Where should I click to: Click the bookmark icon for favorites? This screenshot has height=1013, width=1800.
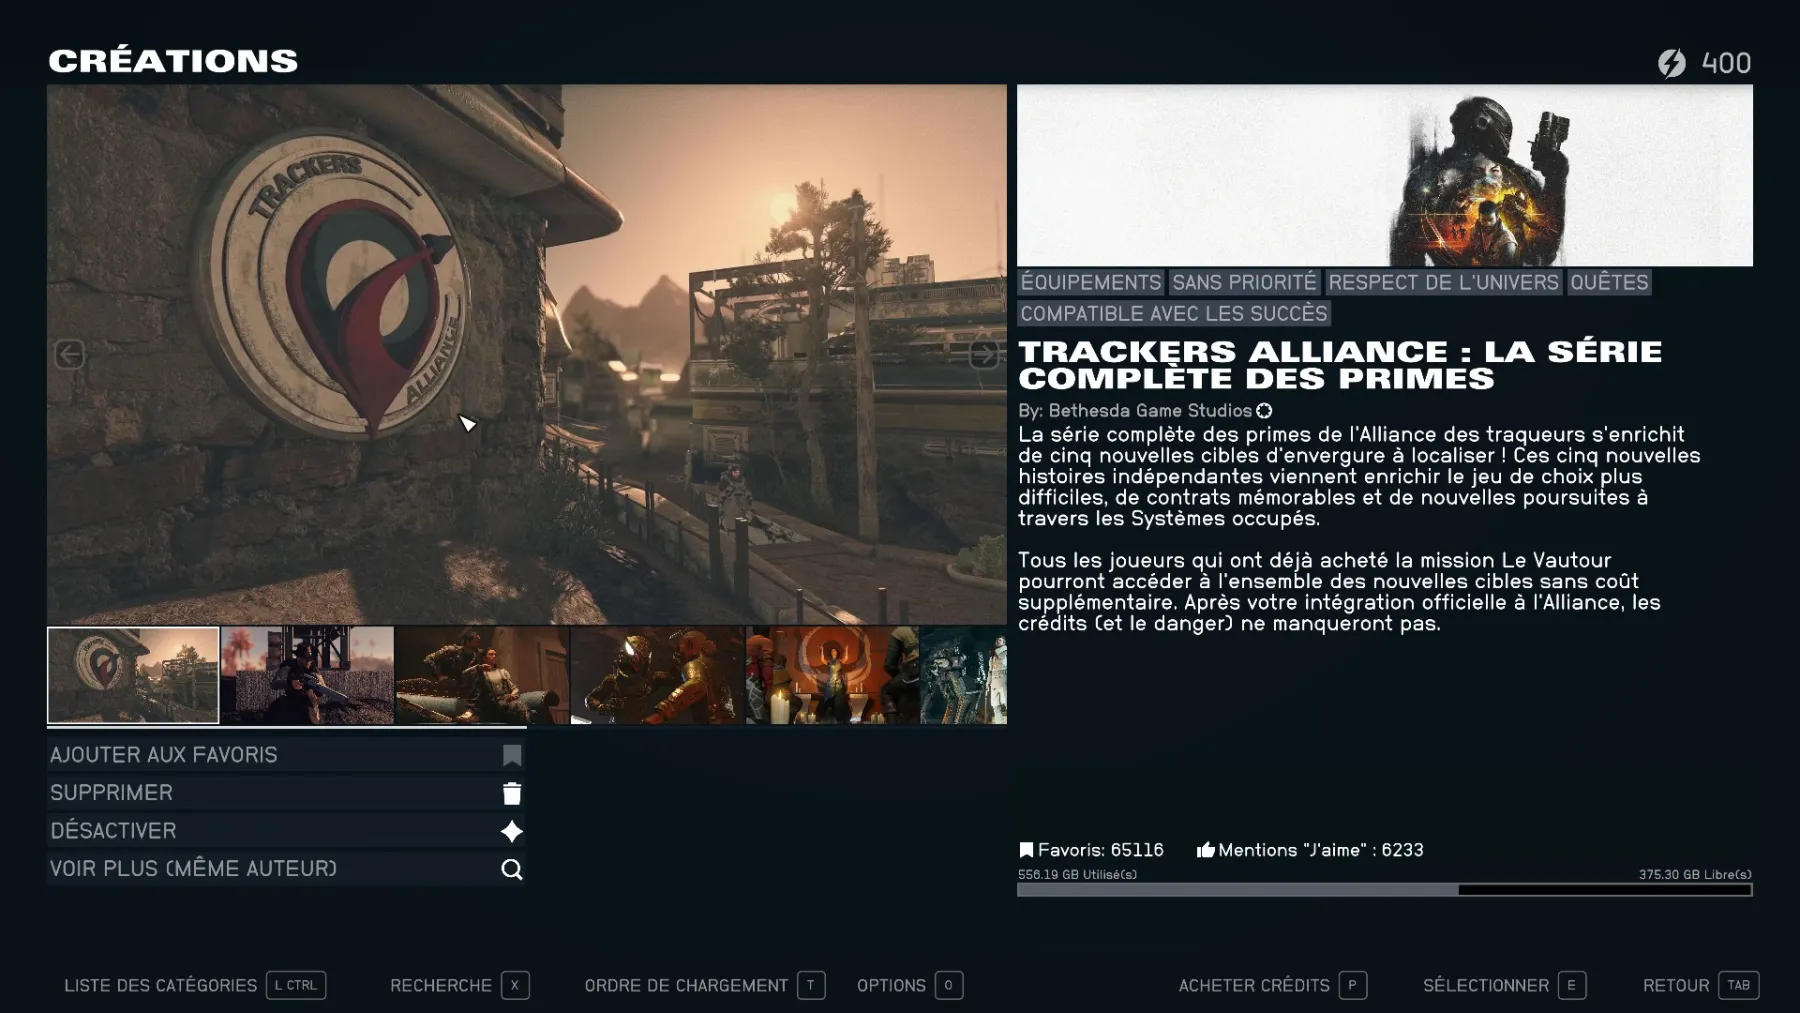point(511,755)
